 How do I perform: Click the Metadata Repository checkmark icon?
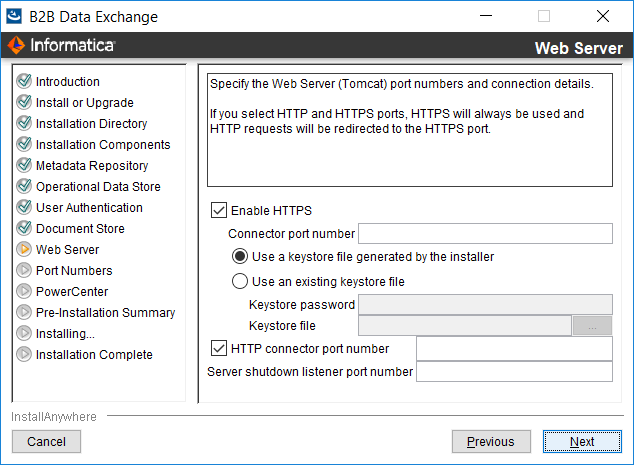point(24,165)
